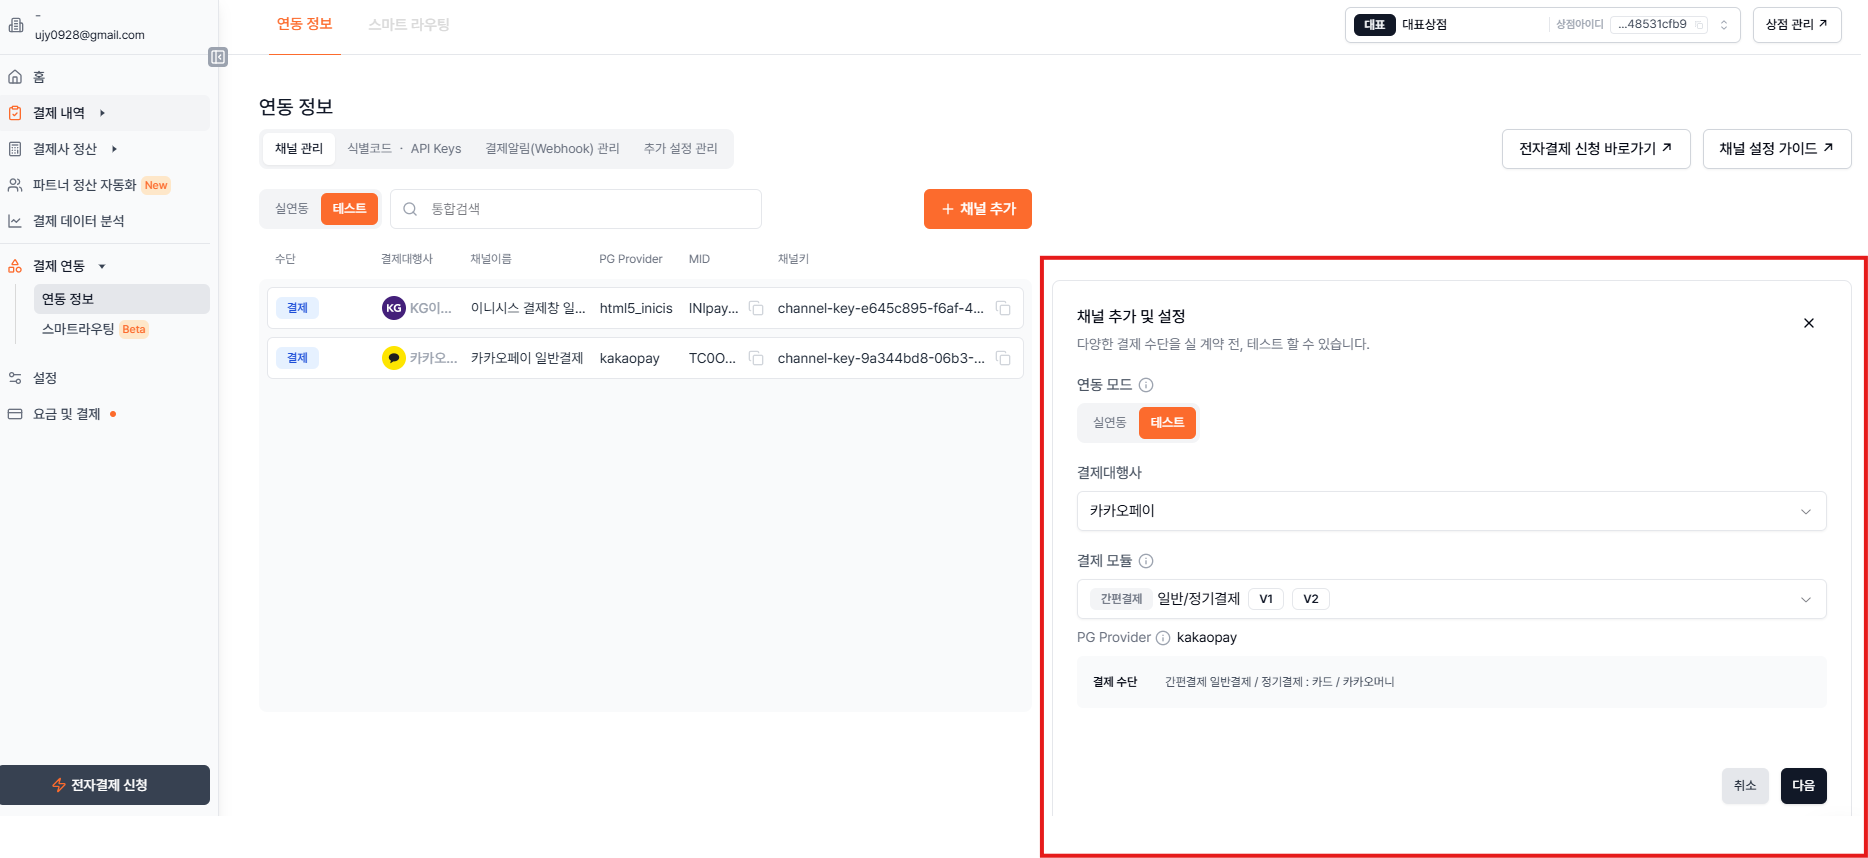The image size is (1868, 858).
Task: Switch channel list to 실연동 mode
Action: click(292, 209)
